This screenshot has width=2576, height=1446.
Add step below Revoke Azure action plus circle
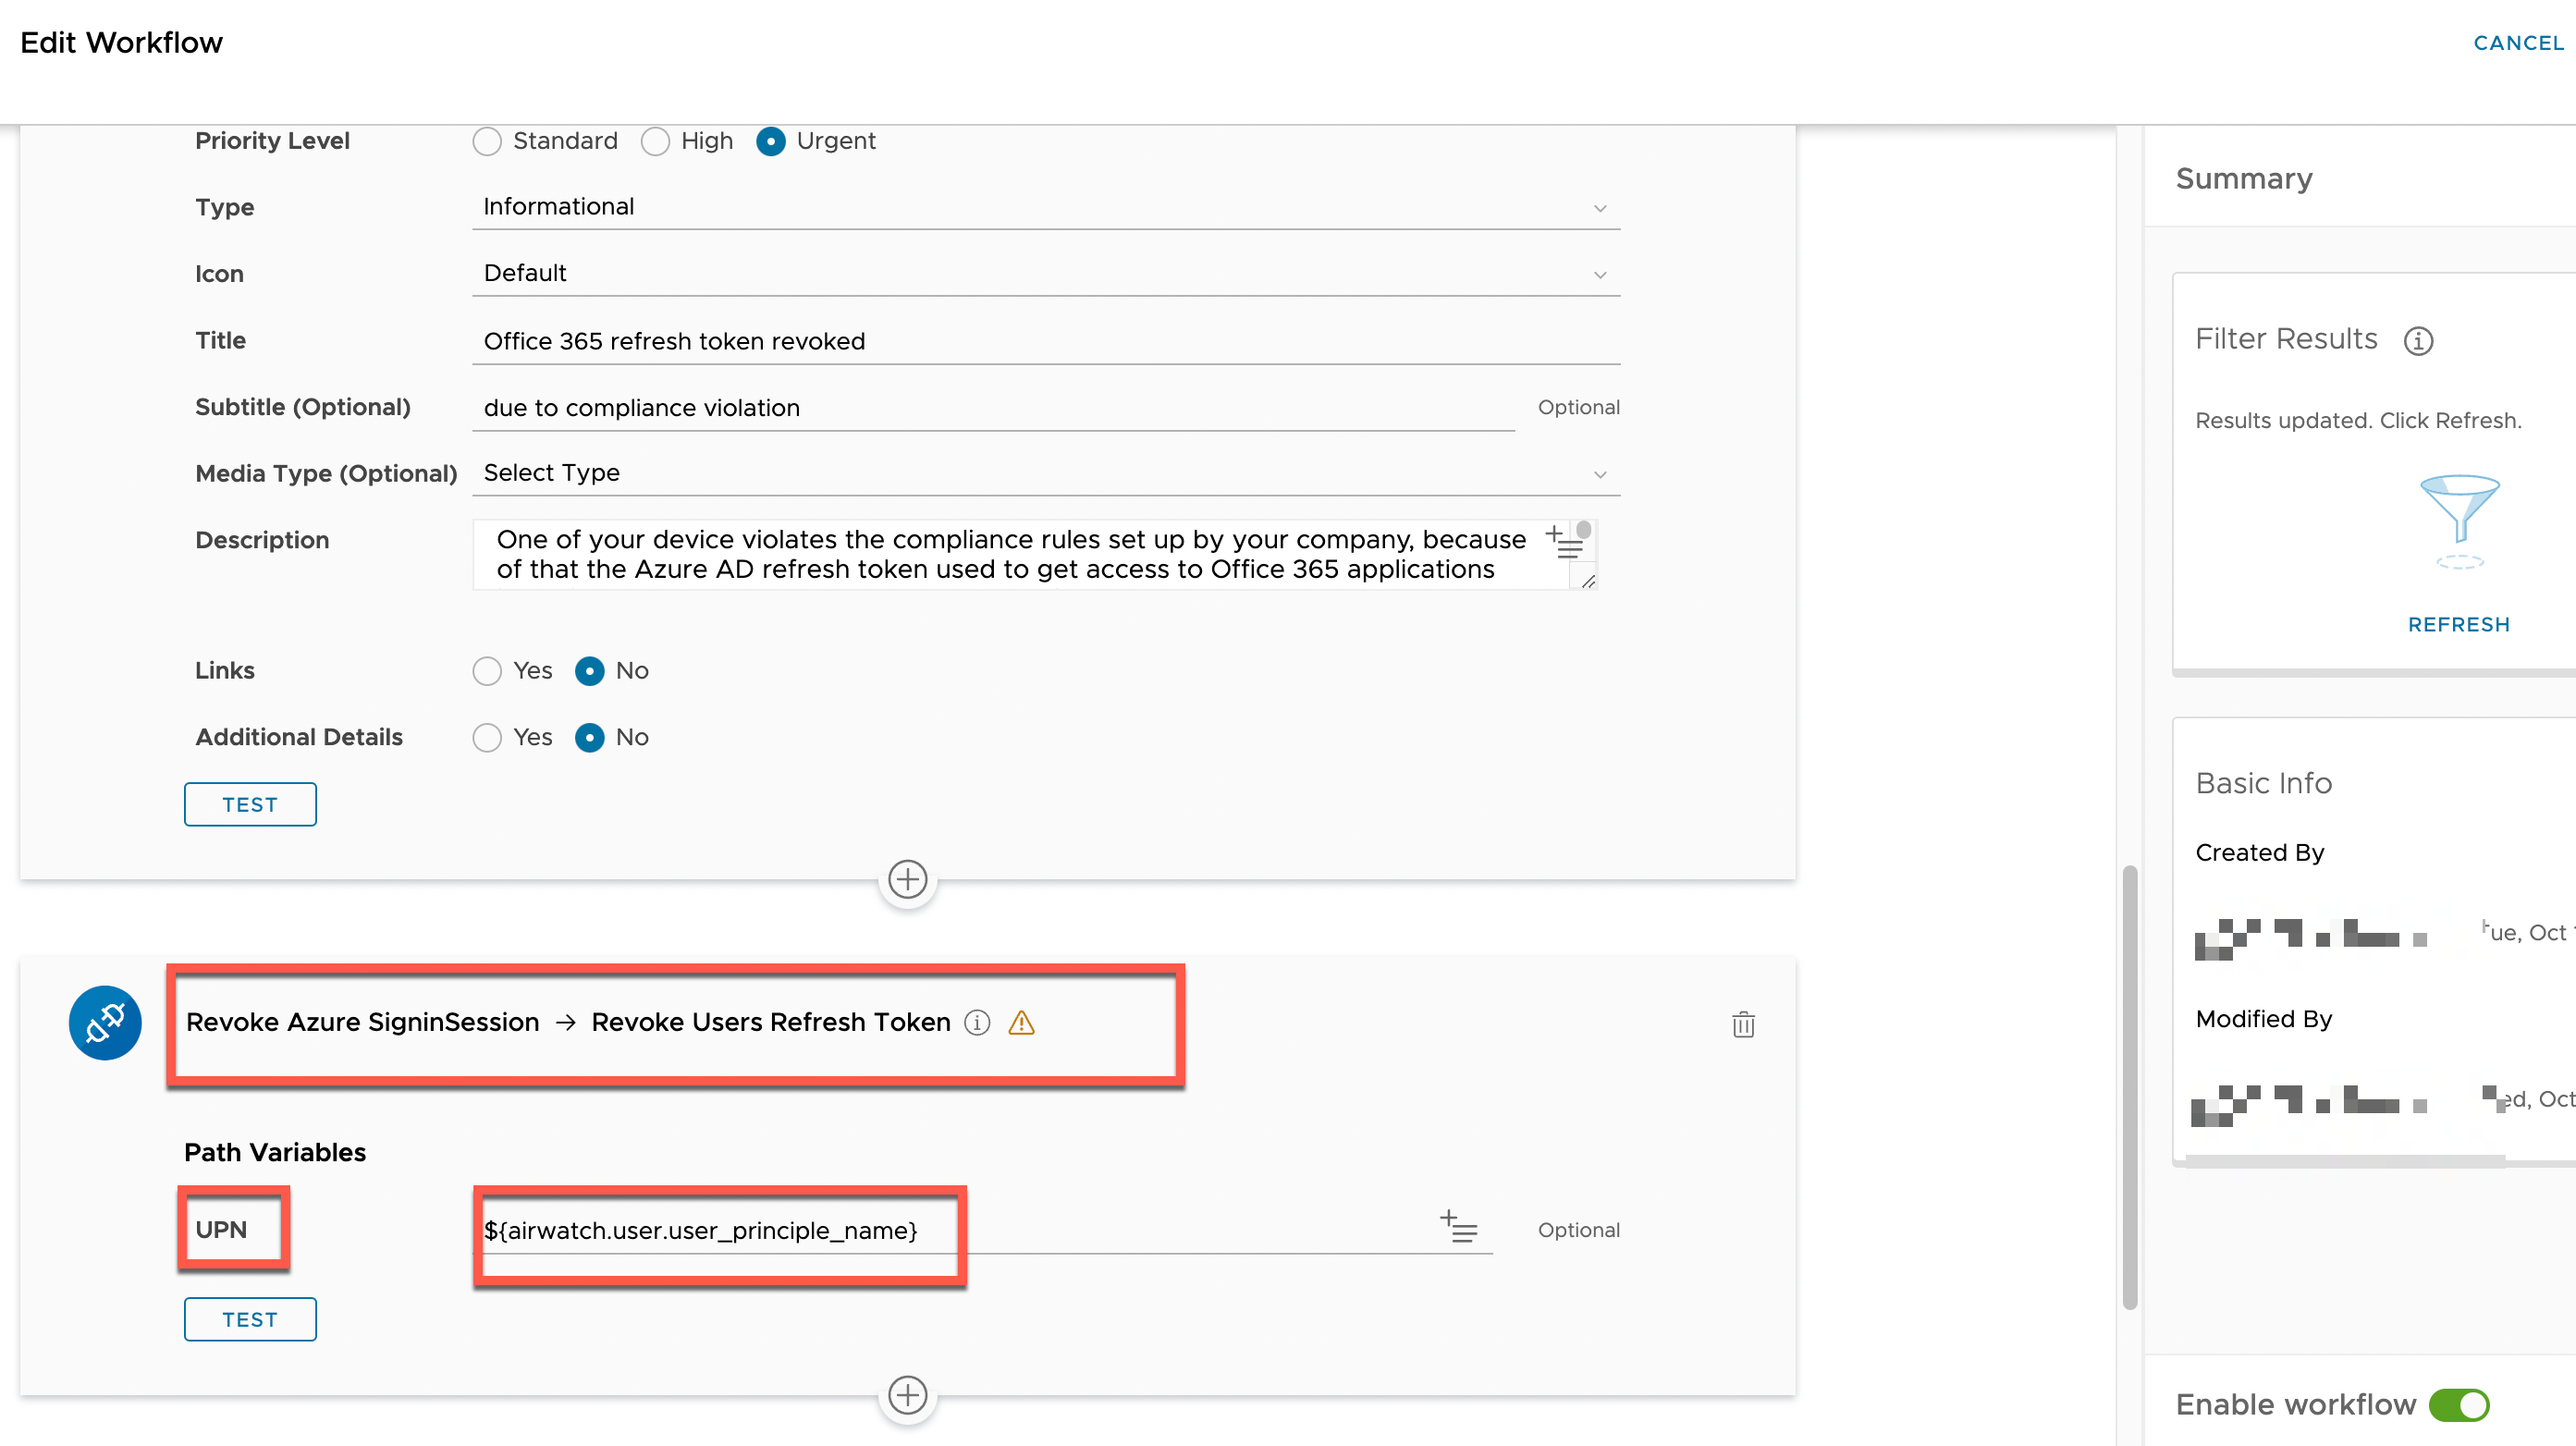click(x=907, y=1394)
